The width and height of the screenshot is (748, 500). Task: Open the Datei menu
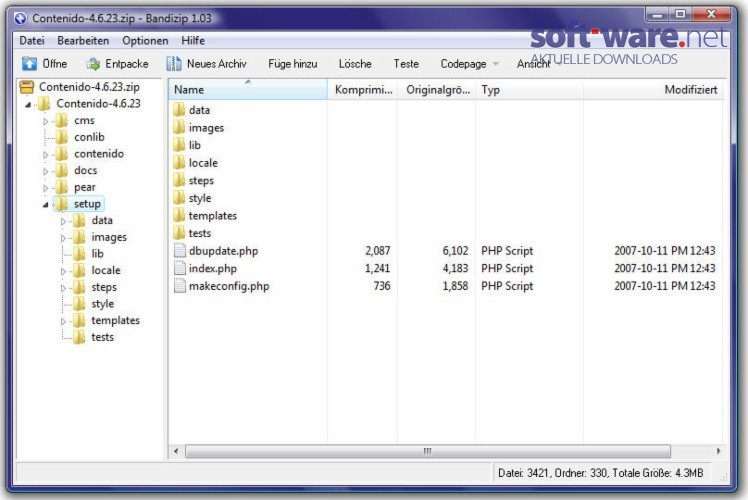(32, 41)
